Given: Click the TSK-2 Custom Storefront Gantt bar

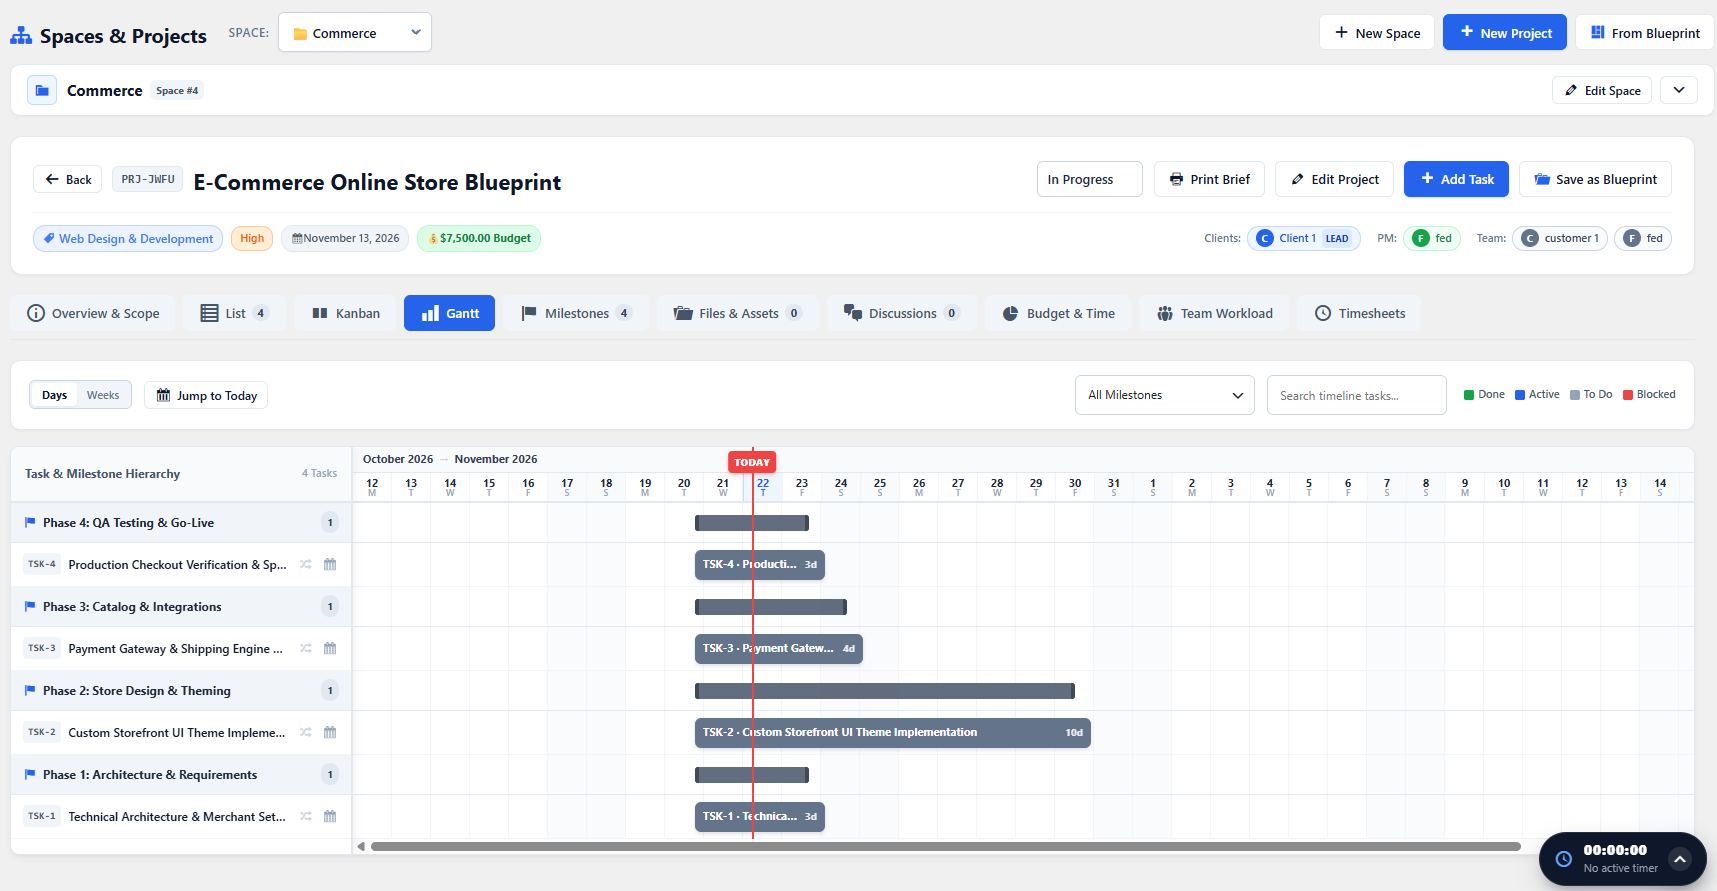Looking at the screenshot, I should click(893, 732).
